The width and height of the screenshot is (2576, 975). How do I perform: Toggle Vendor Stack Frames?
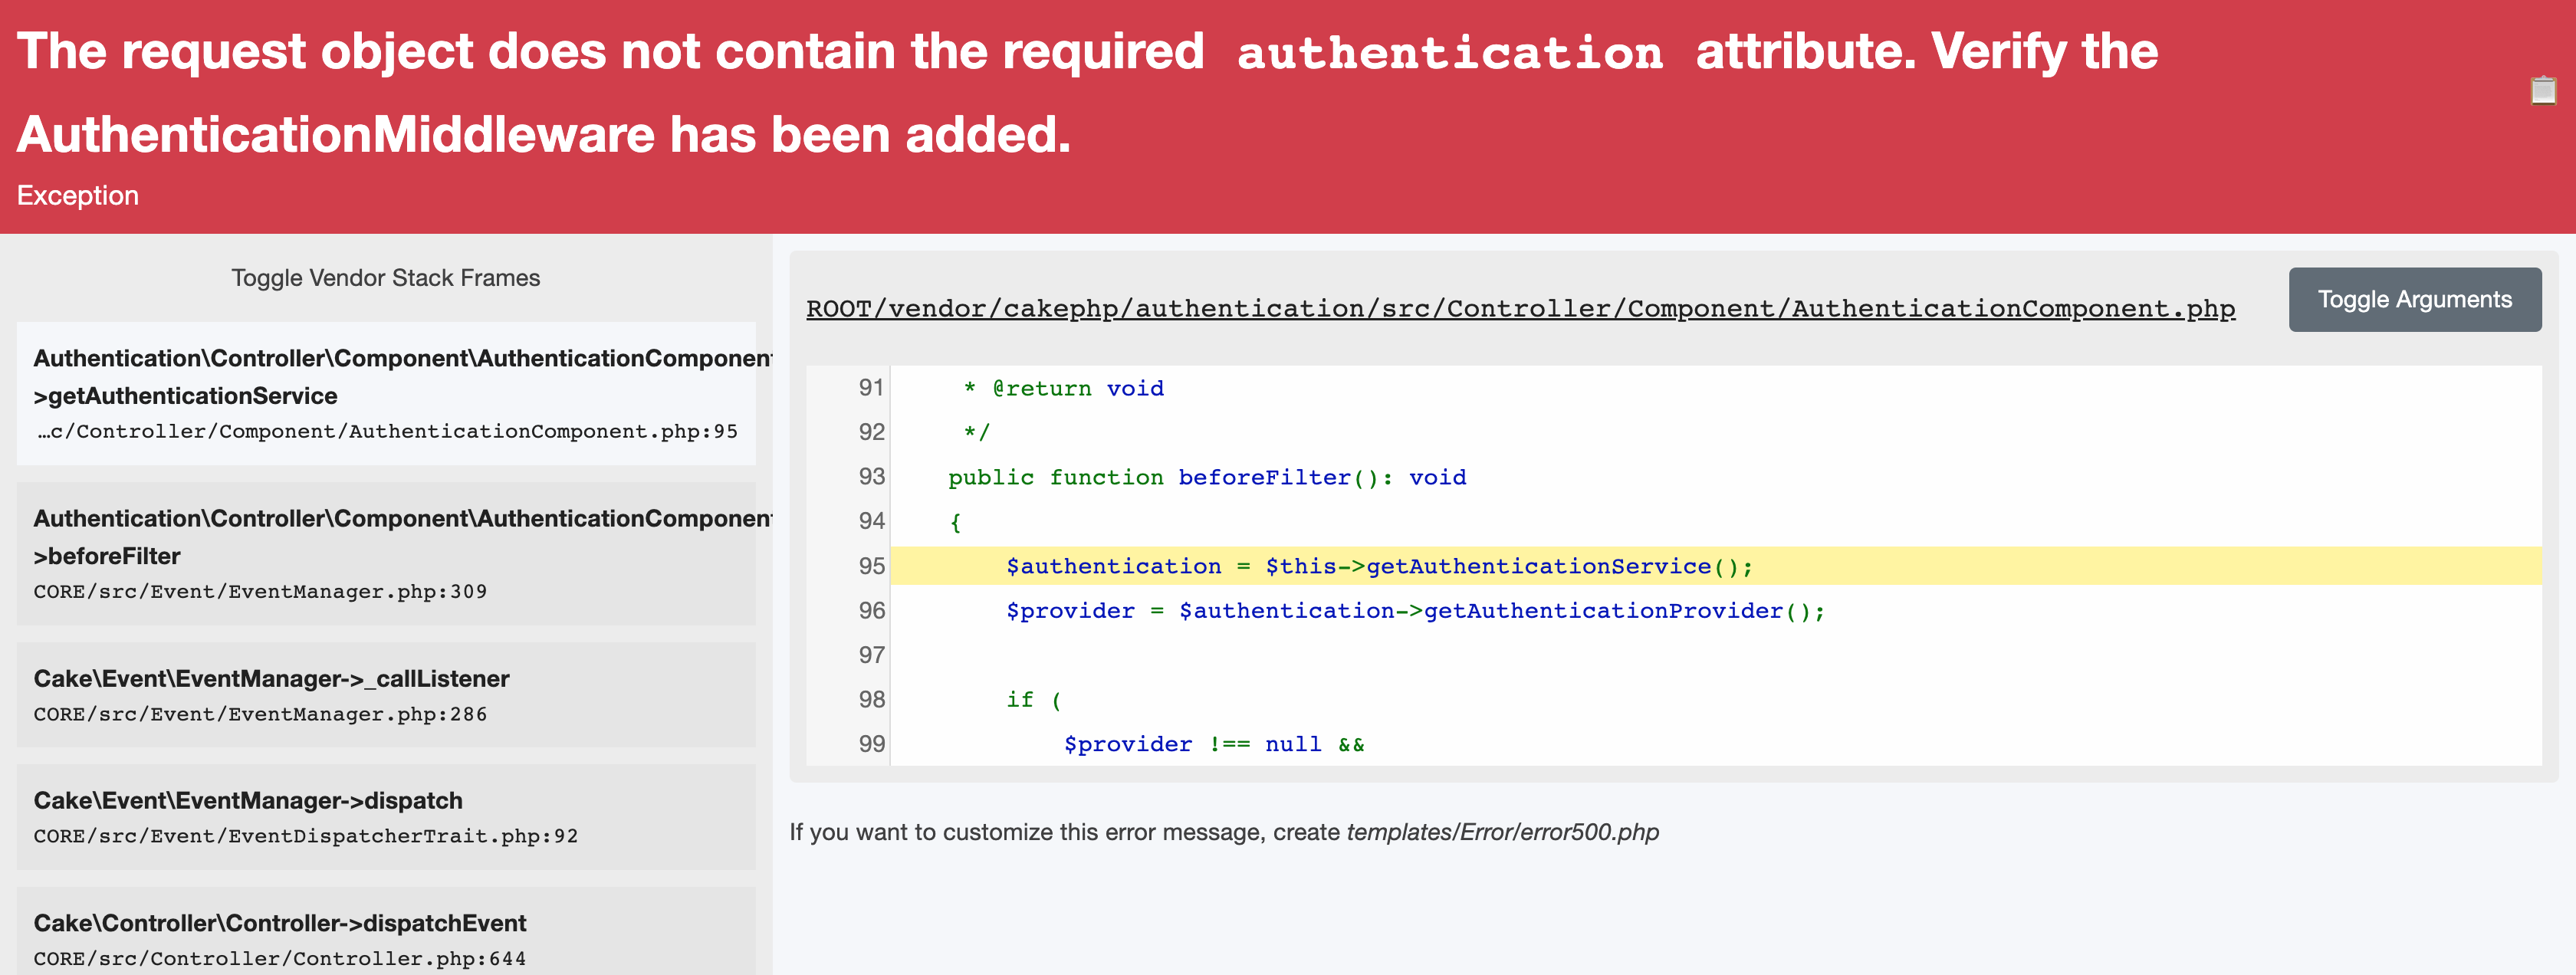[x=385, y=278]
